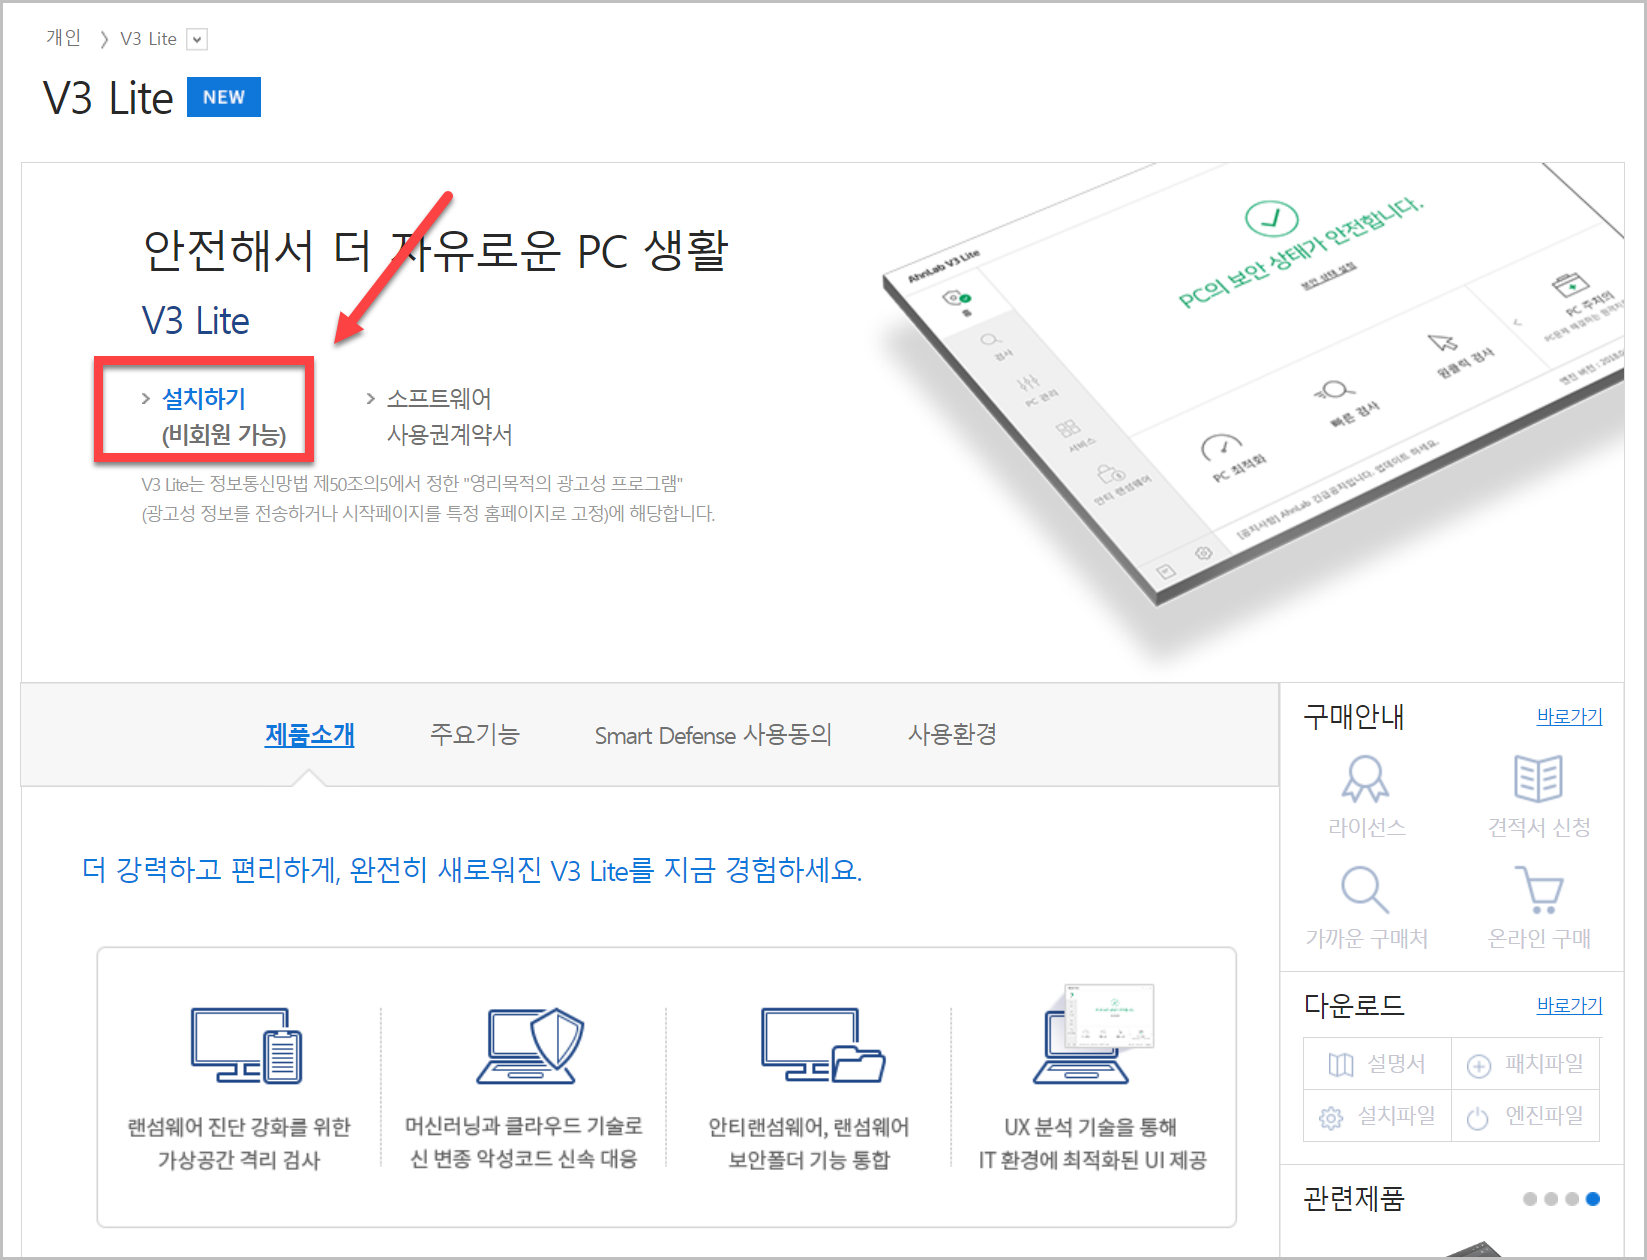Click the 바로가기 link next to 다운로드
1647x1260 pixels.
coord(1569,1005)
